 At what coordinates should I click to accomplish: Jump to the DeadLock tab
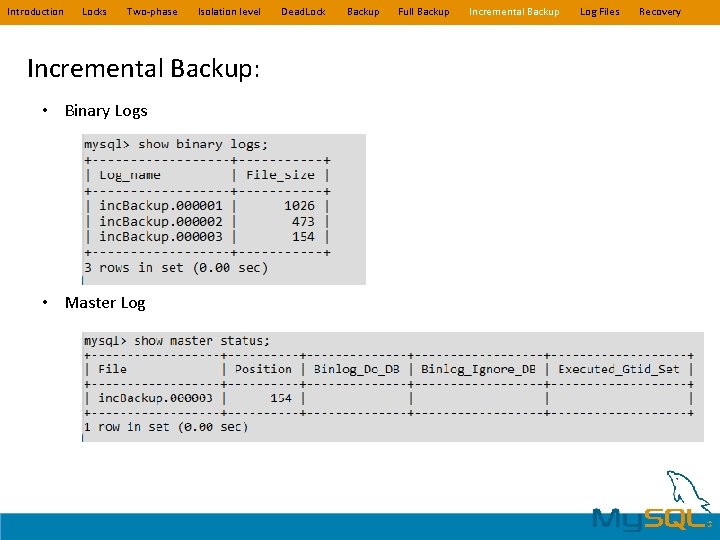coord(303,12)
